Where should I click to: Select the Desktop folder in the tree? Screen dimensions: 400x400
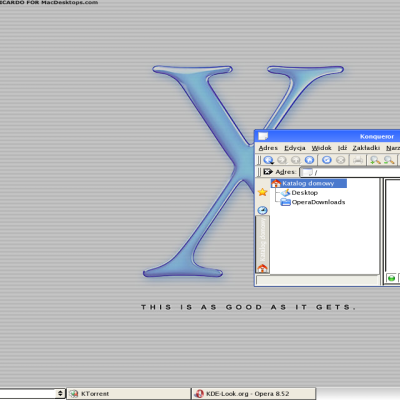(x=305, y=193)
